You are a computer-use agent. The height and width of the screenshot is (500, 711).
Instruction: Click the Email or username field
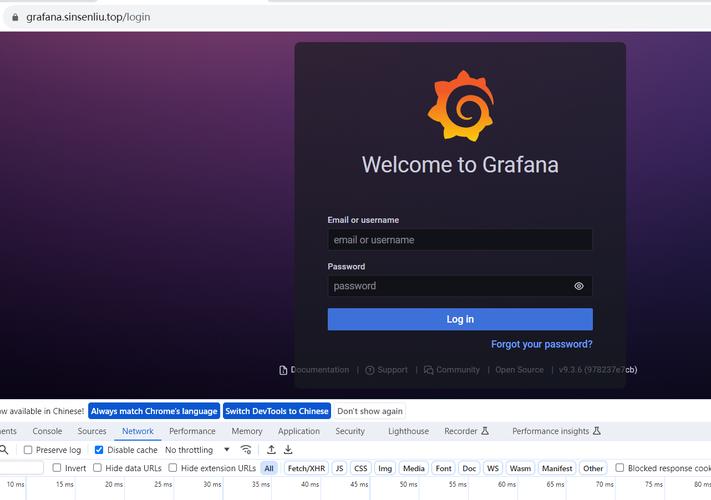460,240
